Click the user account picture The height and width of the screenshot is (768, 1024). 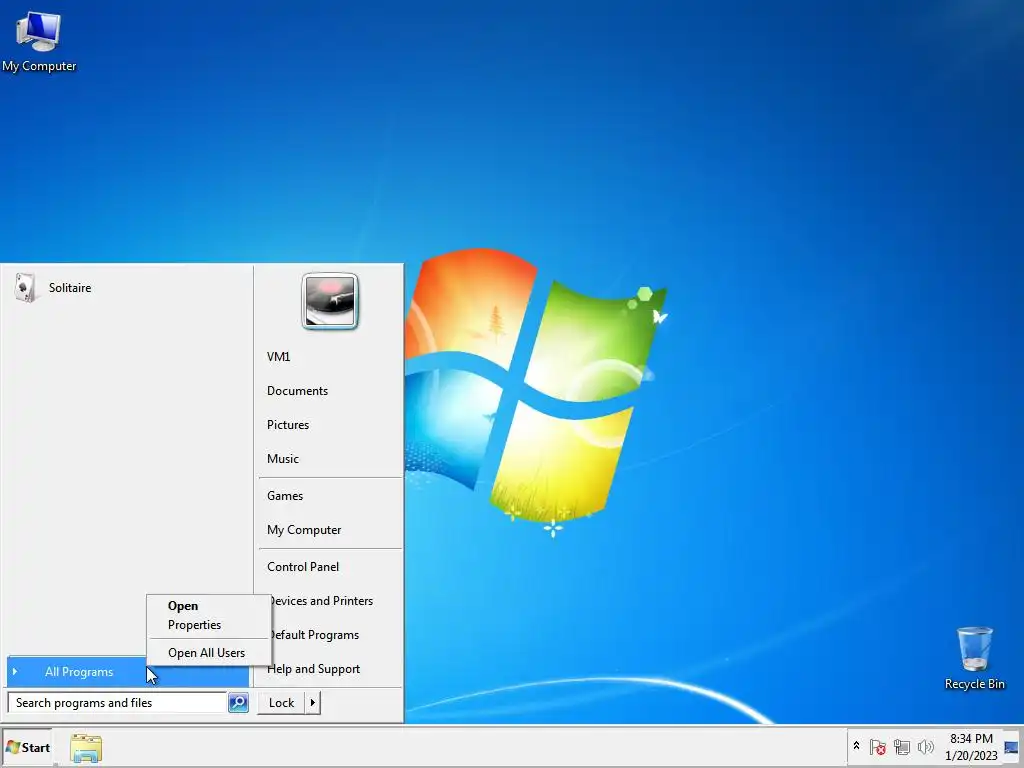[x=330, y=301]
